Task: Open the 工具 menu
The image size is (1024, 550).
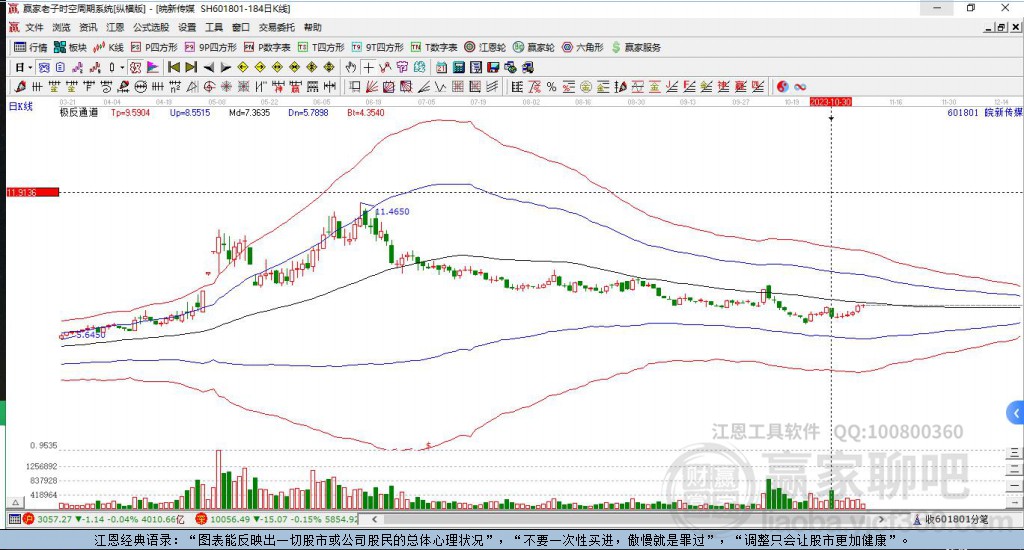Action: [214, 27]
